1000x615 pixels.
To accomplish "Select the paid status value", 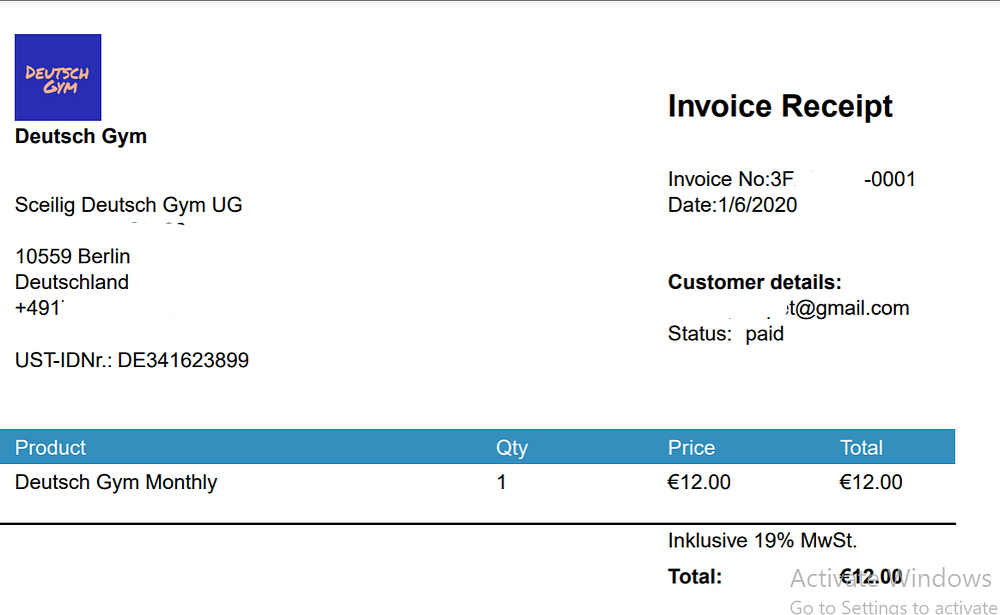I will pos(764,334).
